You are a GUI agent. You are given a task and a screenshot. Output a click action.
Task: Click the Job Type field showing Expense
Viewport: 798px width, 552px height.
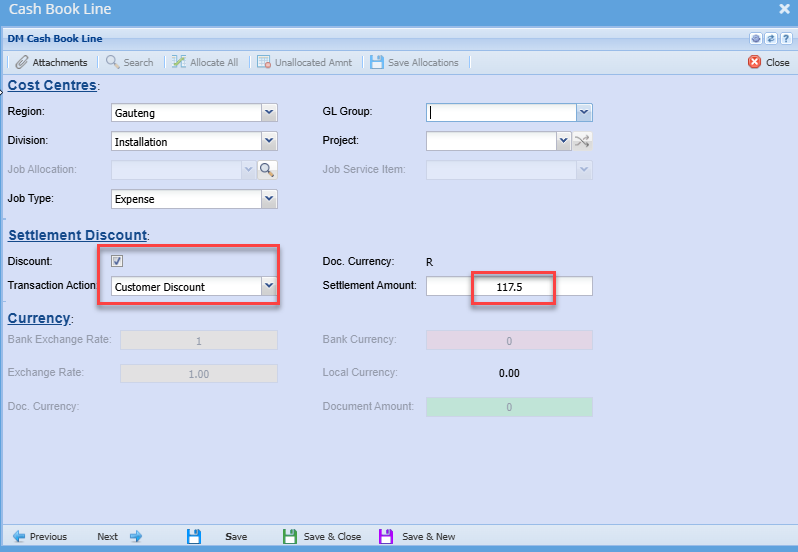186,199
